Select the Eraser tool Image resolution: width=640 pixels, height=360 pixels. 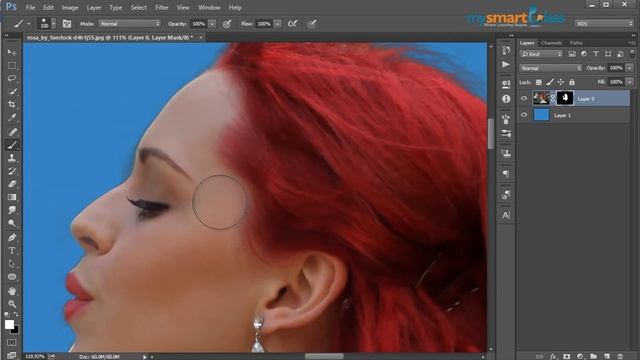(12, 184)
